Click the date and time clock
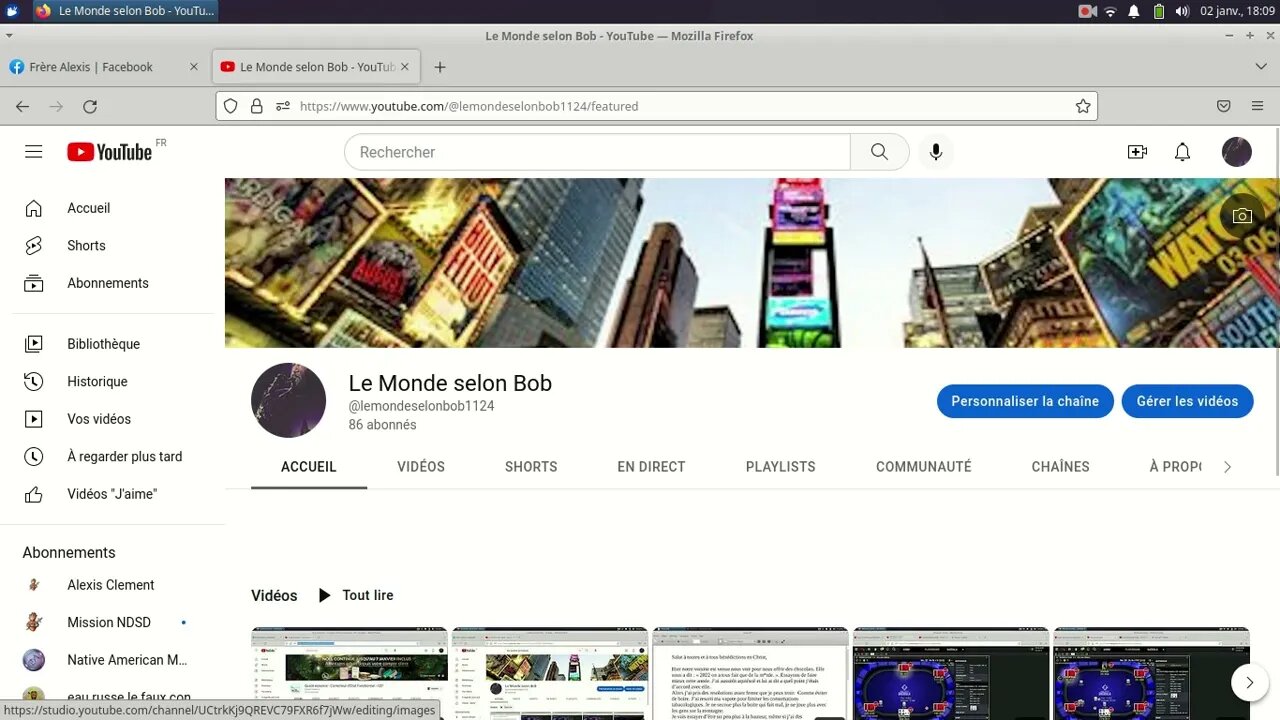Viewport: 1280px width, 720px height. 1237,11
